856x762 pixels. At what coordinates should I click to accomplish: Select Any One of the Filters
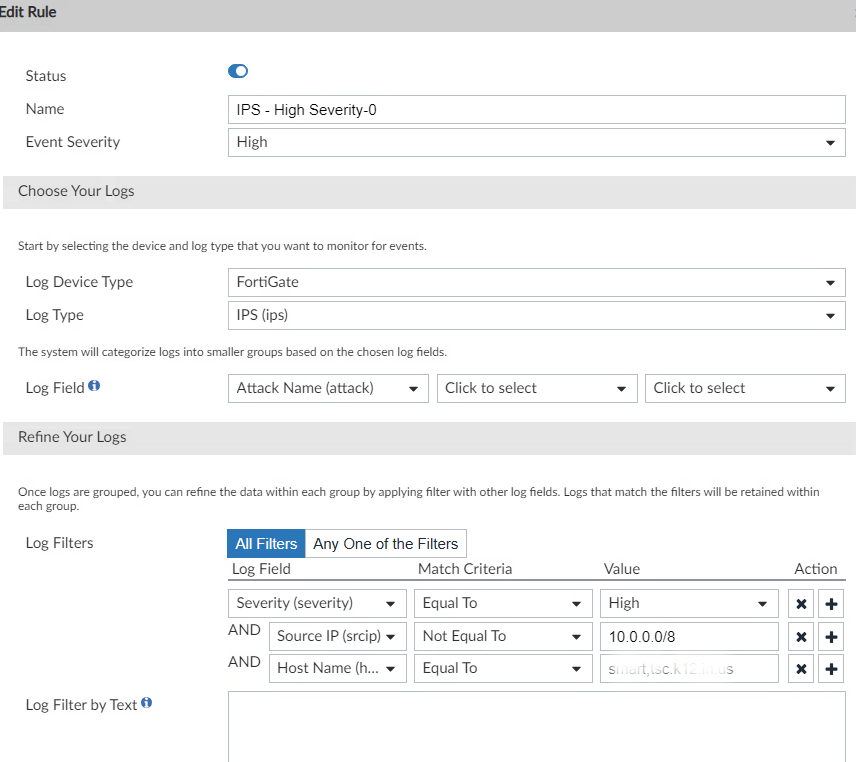coord(385,544)
